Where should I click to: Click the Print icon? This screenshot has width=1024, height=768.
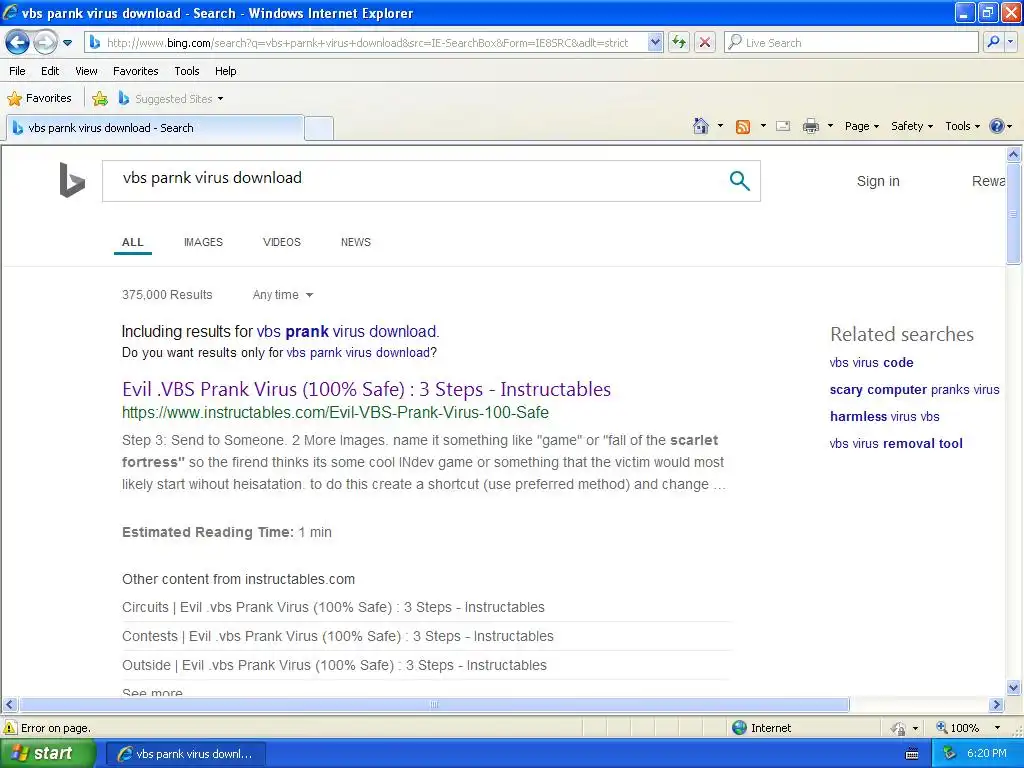tap(810, 126)
